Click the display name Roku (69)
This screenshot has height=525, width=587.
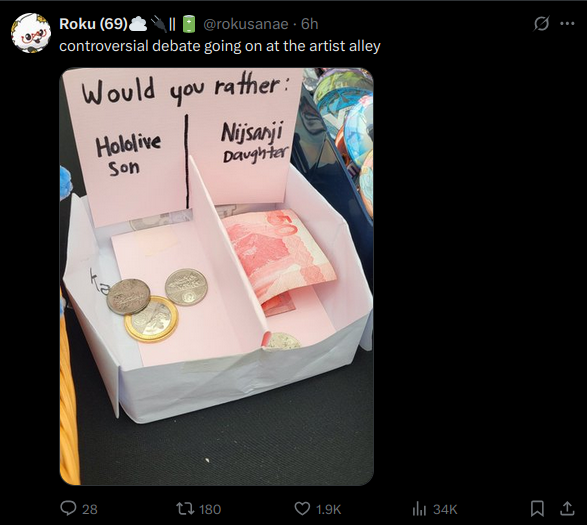click(93, 24)
